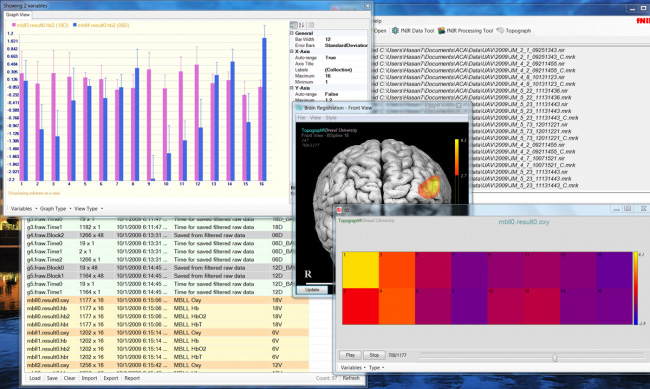Click the Brain Registration window title icon
Screen dimensions: 650x389
299,108
